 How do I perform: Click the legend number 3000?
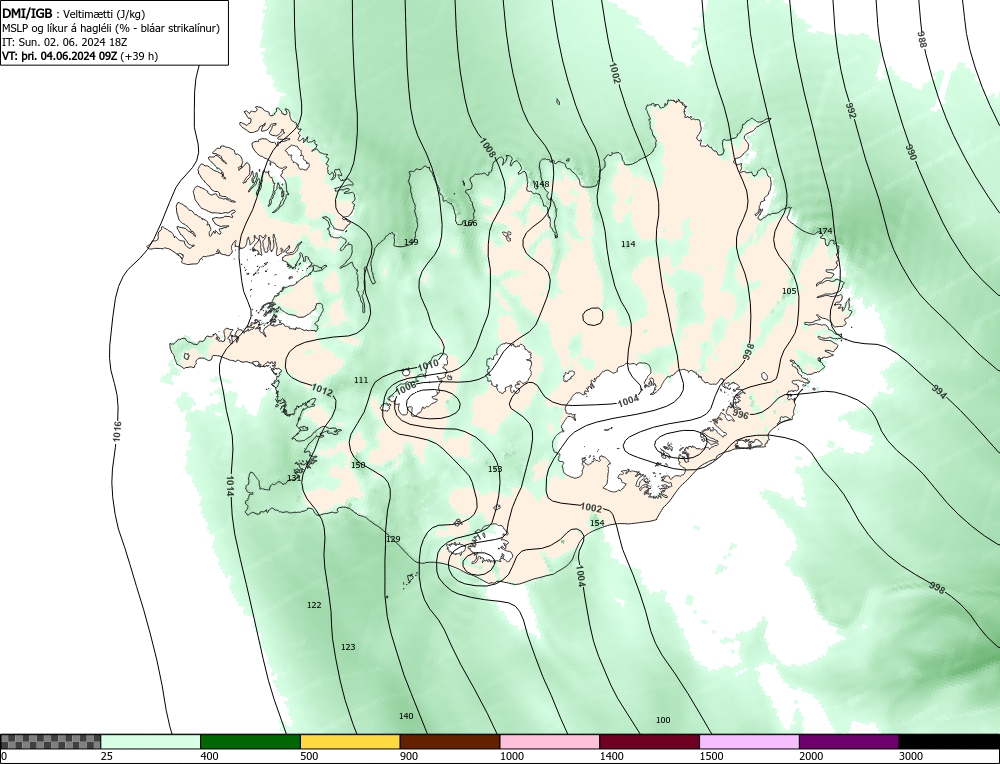(x=909, y=756)
